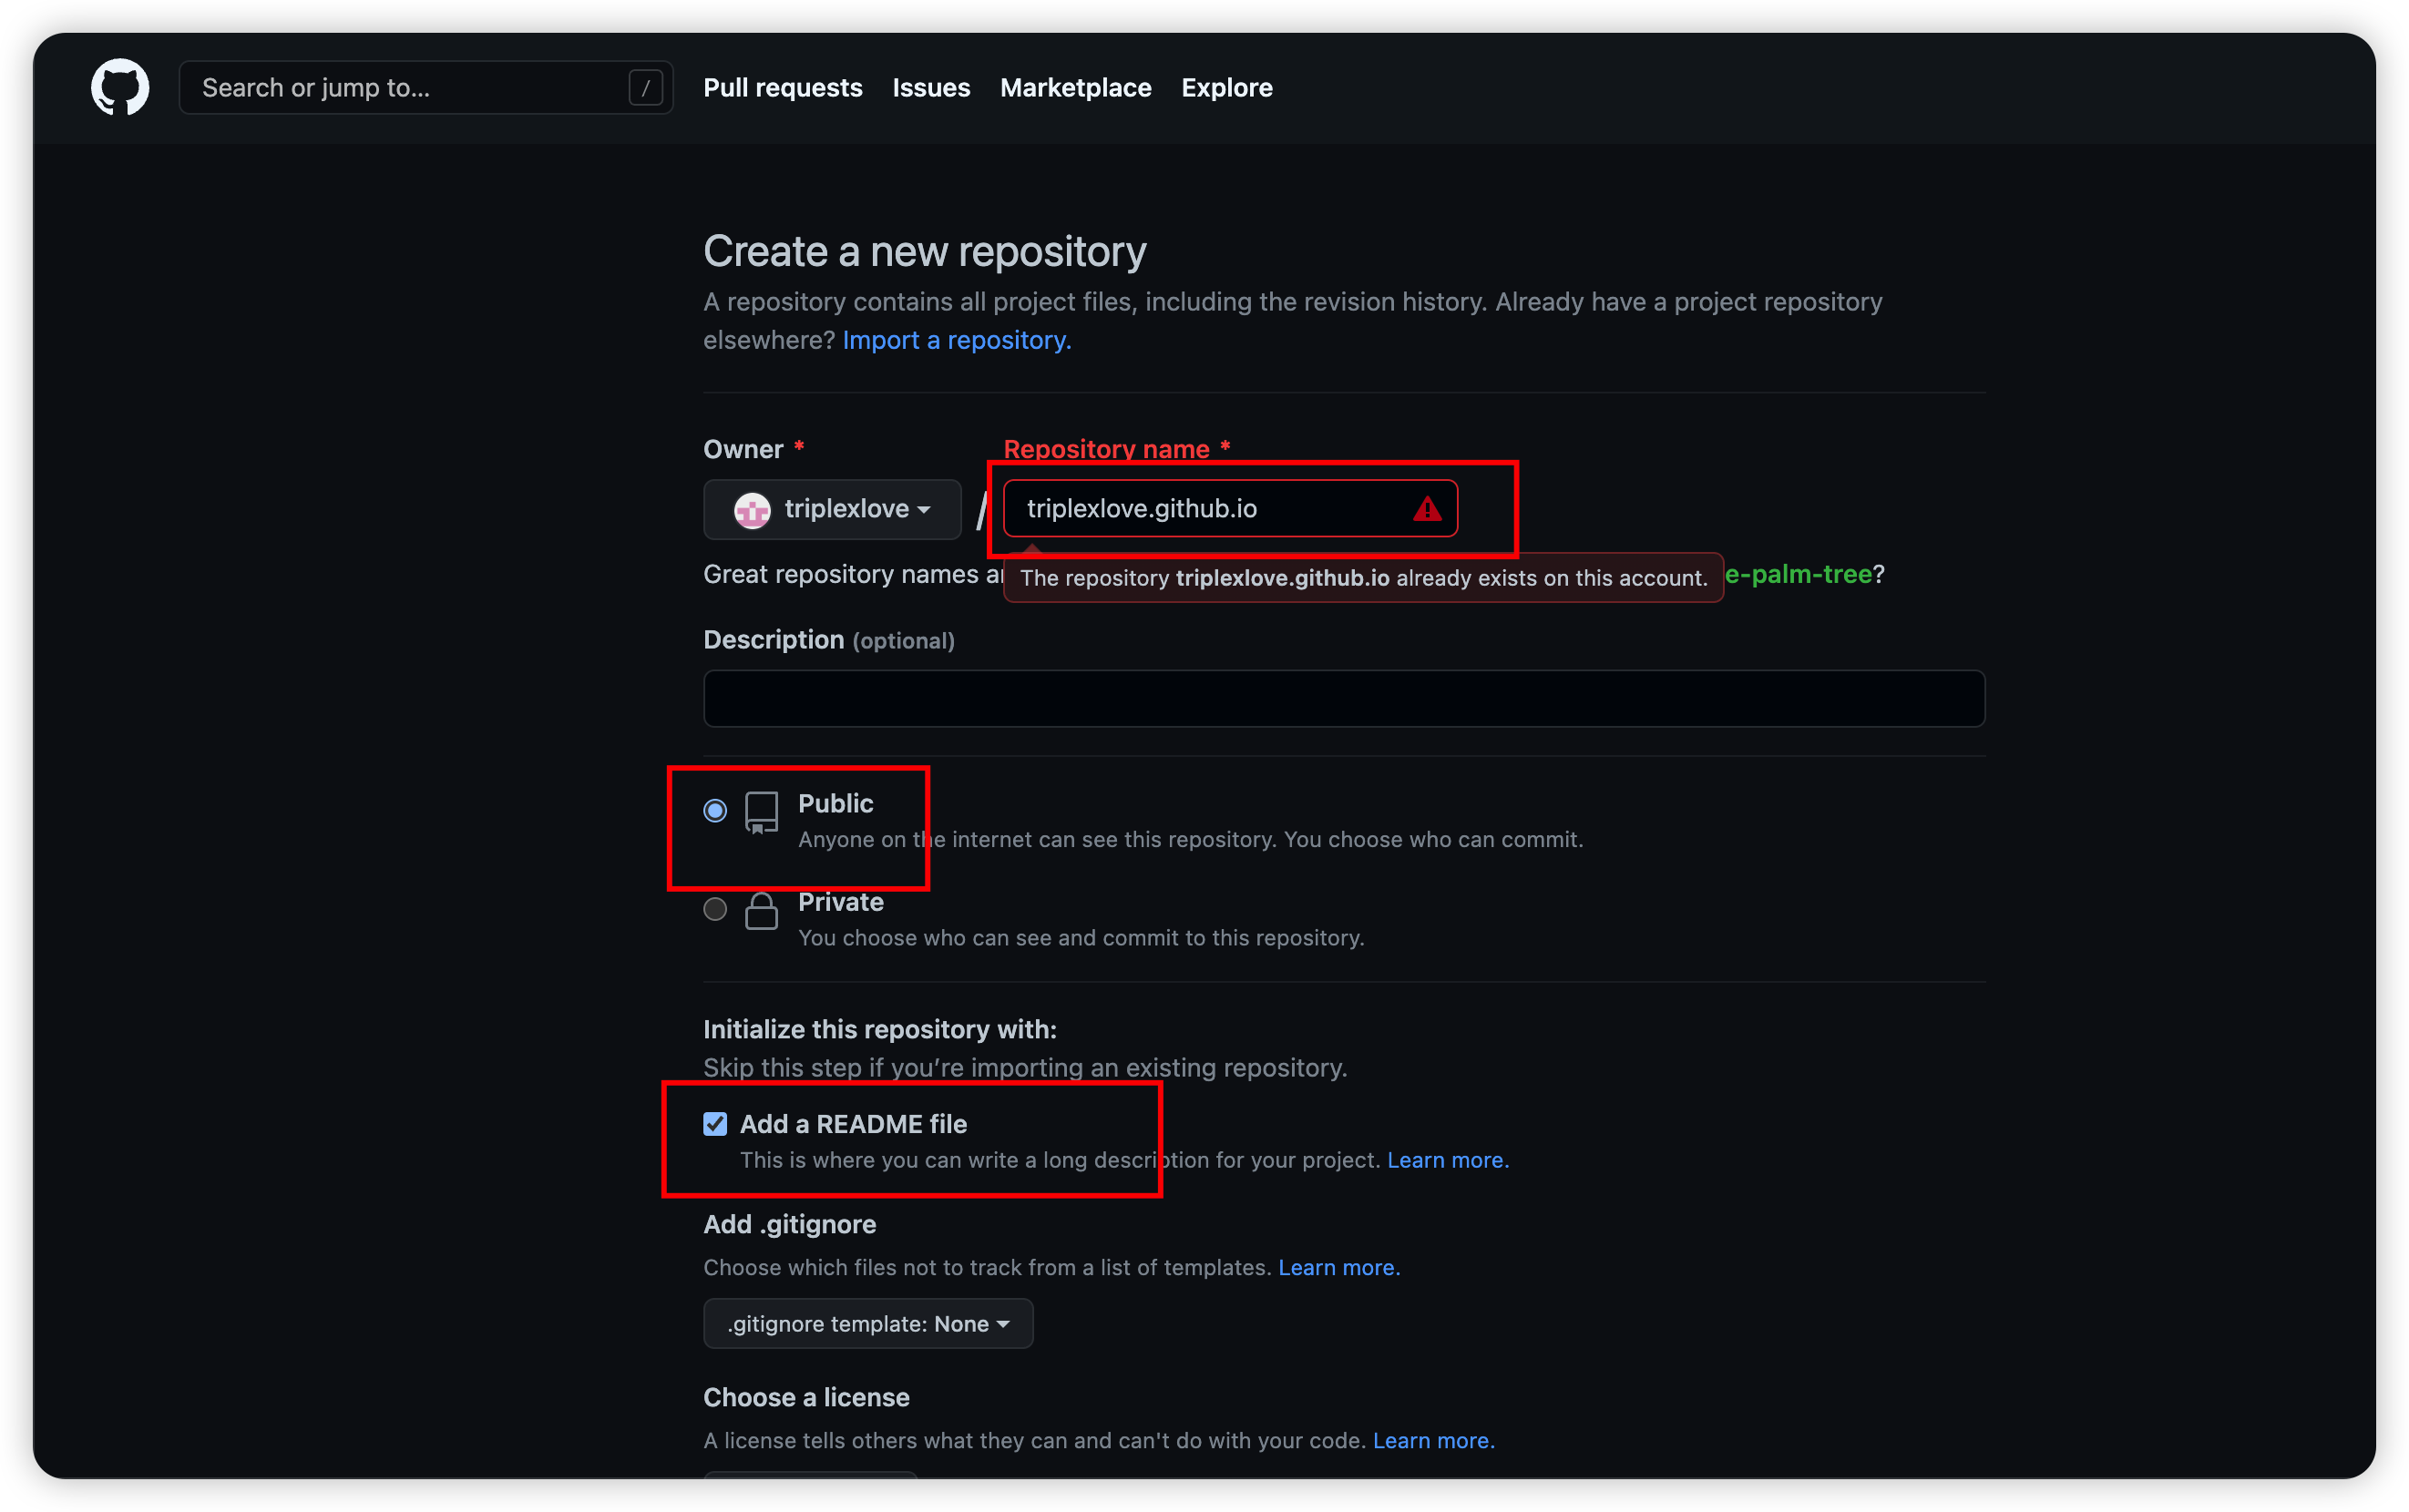Uncheck Add a README file checkbox
2409x1512 pixels.
click(715, 1124)
